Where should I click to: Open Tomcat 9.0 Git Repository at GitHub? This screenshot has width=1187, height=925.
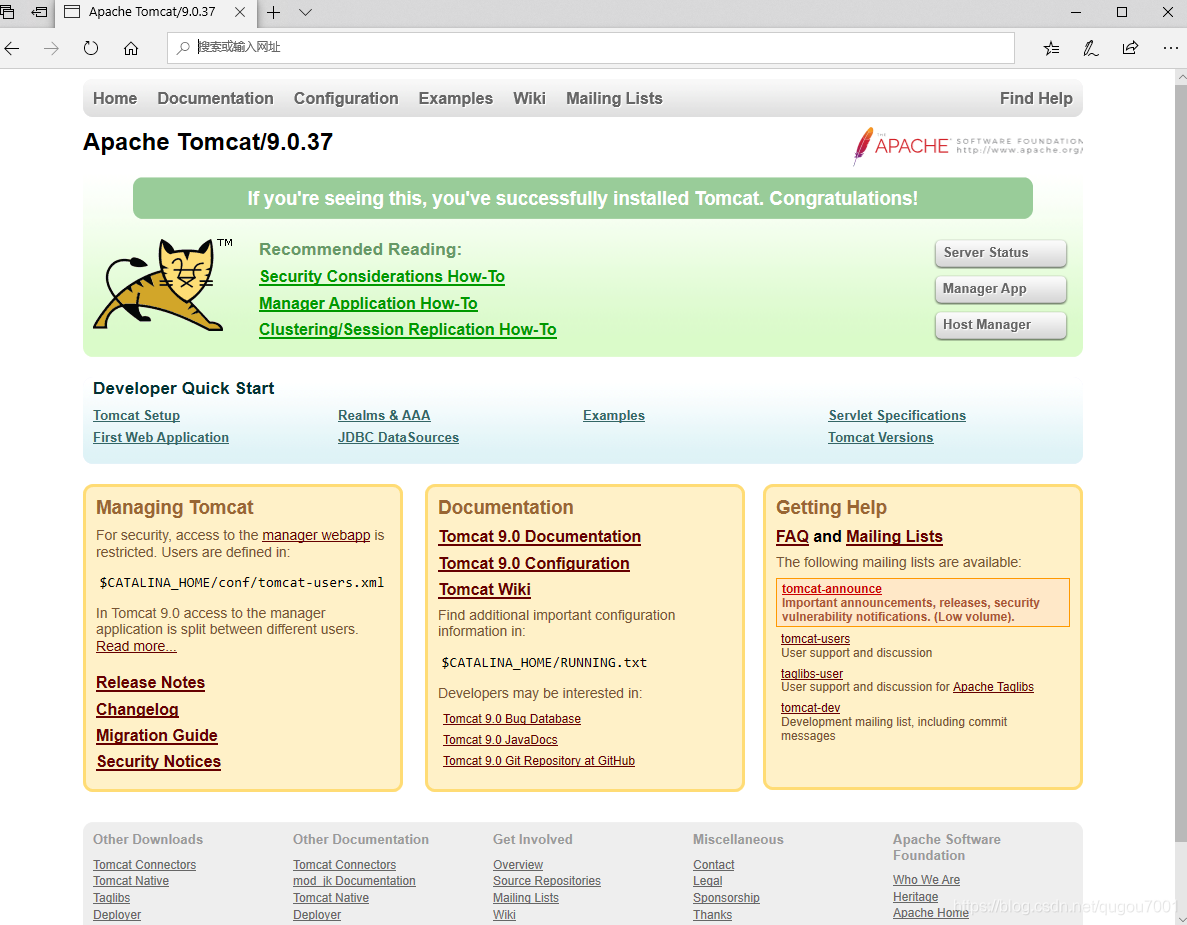tap(539, 761)
